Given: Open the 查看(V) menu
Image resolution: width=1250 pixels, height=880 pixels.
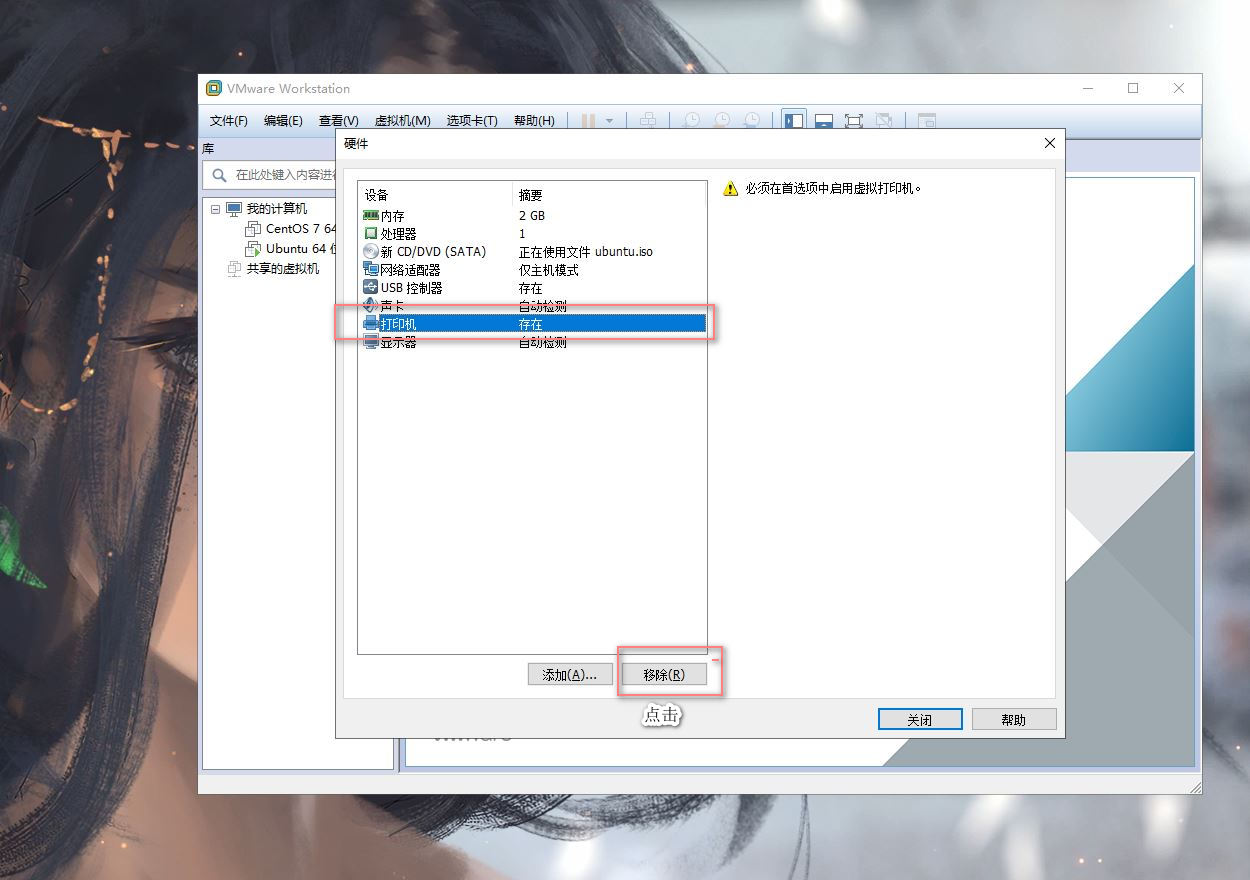Looking at the screenshot, I should pos(338,121).
